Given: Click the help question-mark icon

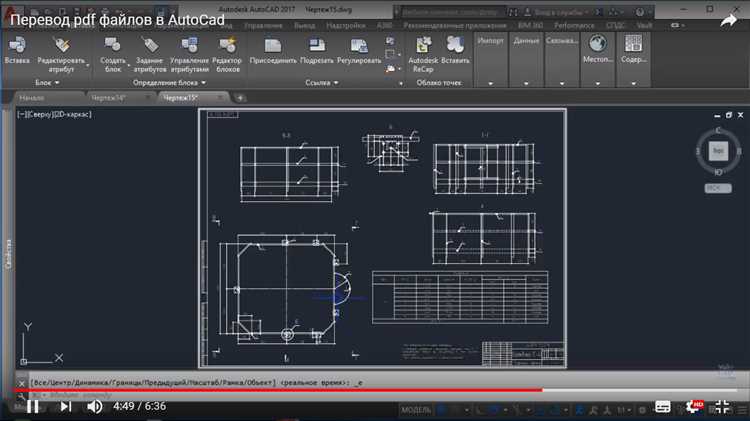Looking at the screenshot, I should click(x=640, y=11).
